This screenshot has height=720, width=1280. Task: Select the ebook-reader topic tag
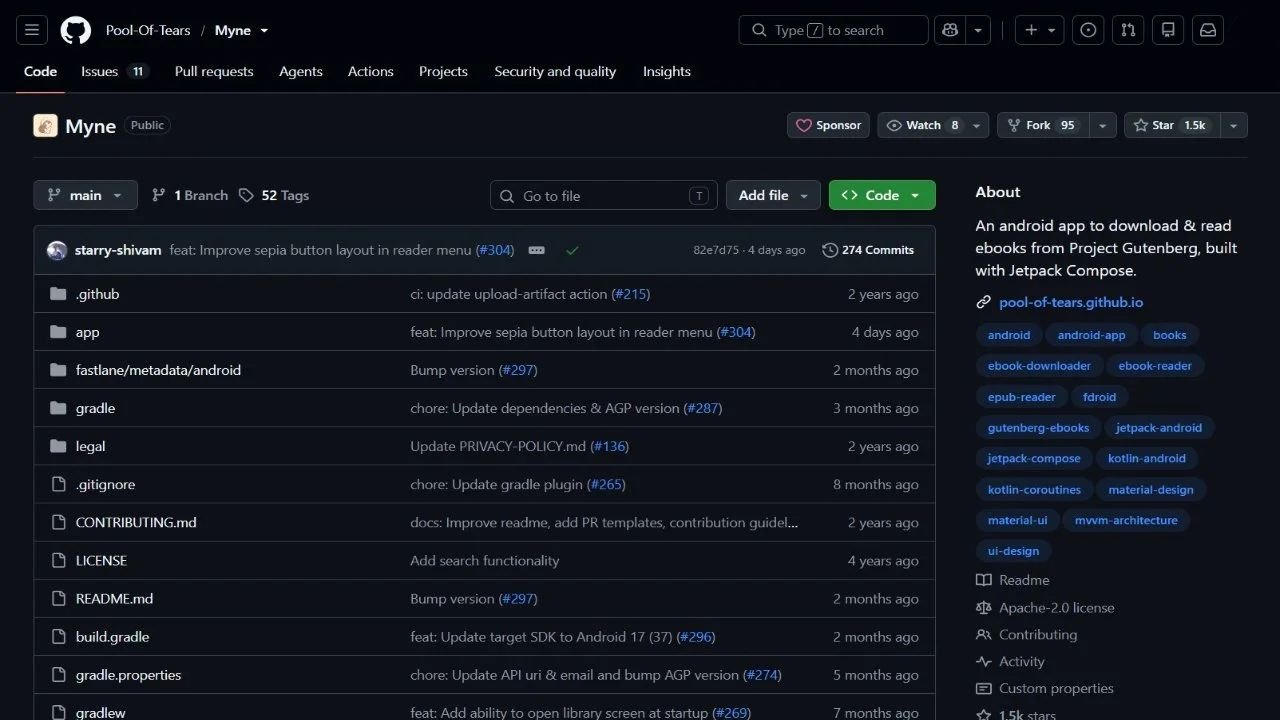[1155, 365]
